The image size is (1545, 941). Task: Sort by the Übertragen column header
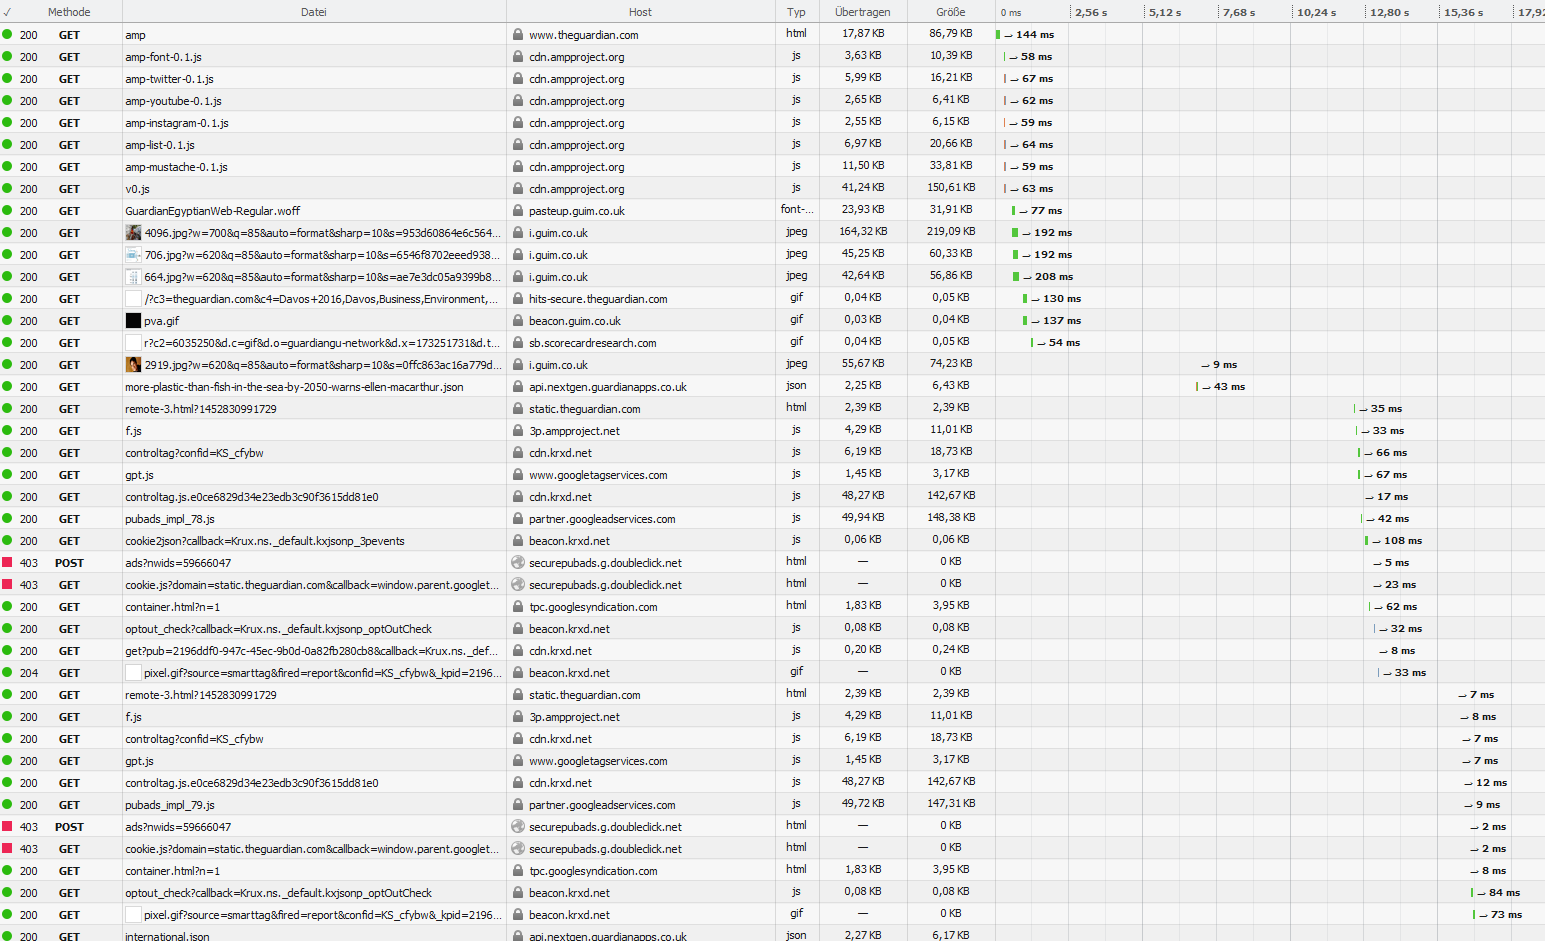[x=862, y=12]
